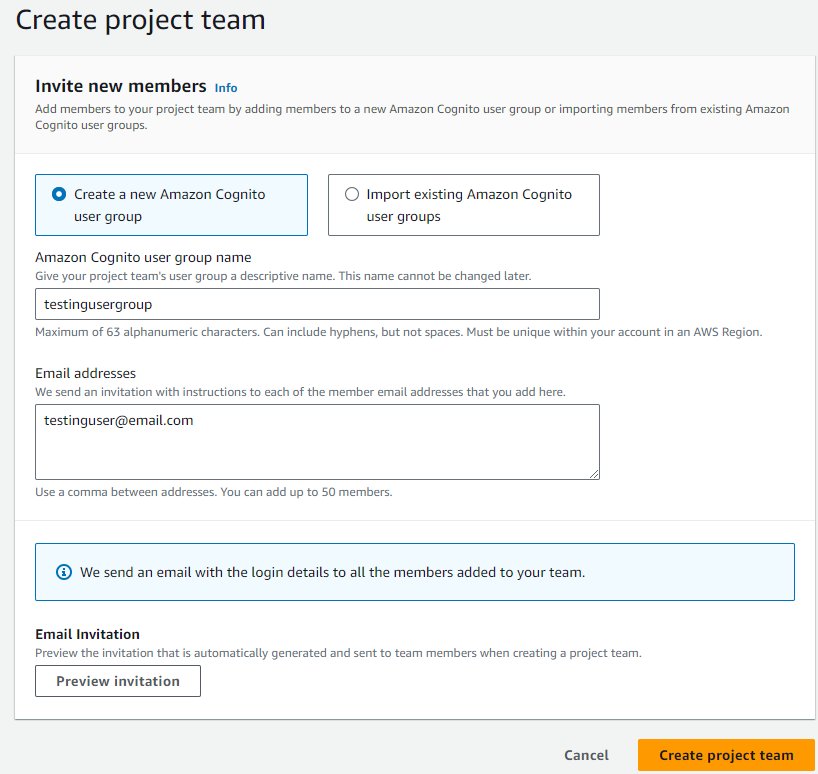Image resolution: width=818 pixels, height=774 pixels.
Task: Focus the user group name field containing testingusergroup
Action: pos(317,304)
